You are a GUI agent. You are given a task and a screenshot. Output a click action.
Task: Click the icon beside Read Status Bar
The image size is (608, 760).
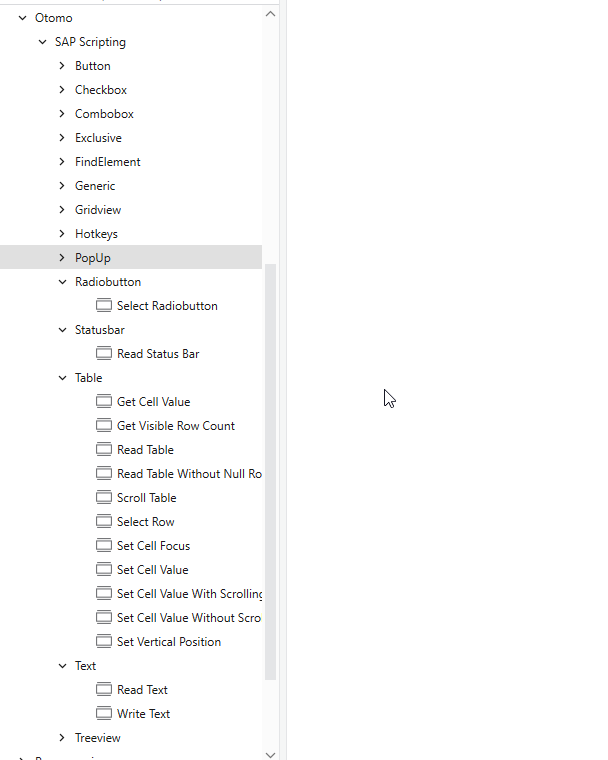click(104, 354)
